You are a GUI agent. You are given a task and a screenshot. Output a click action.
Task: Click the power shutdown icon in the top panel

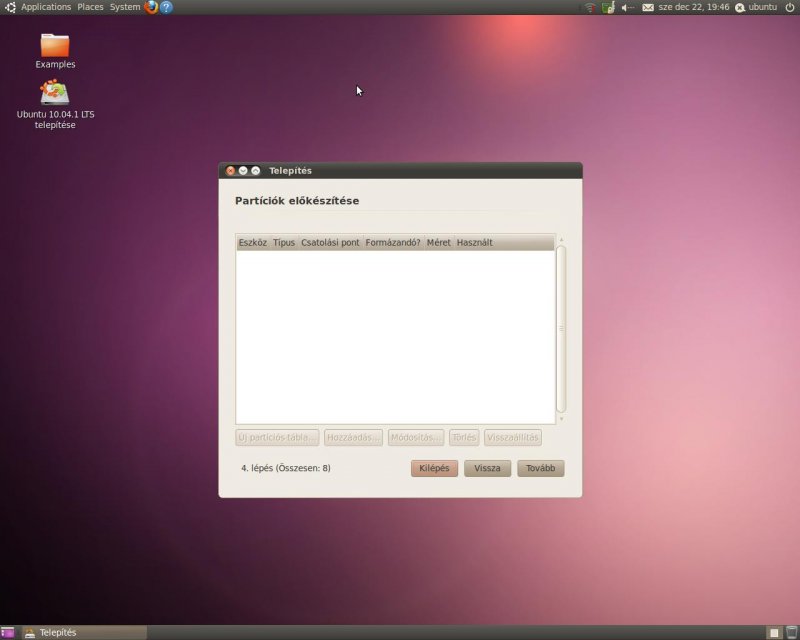[x=789, y=7]
